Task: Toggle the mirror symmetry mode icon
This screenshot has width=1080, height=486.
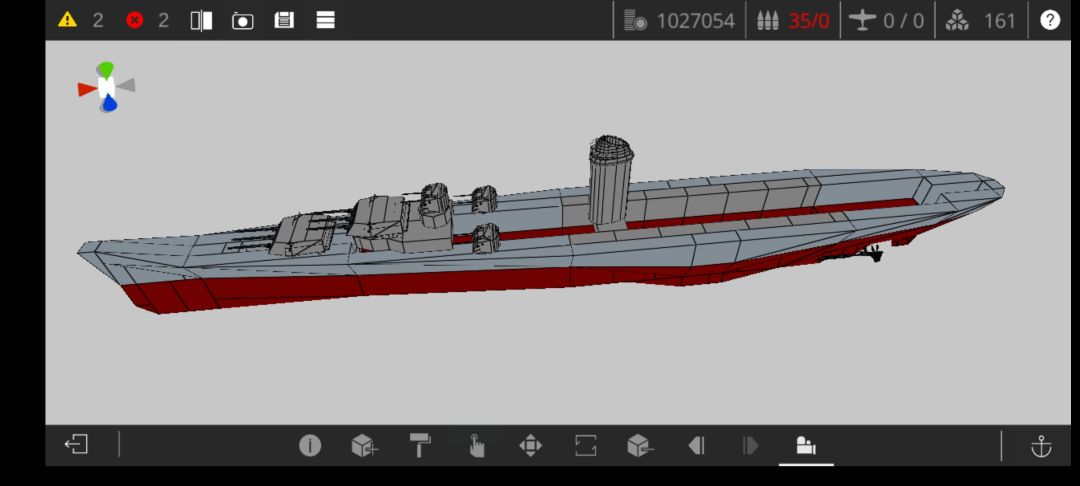Action: click(201, 20)
